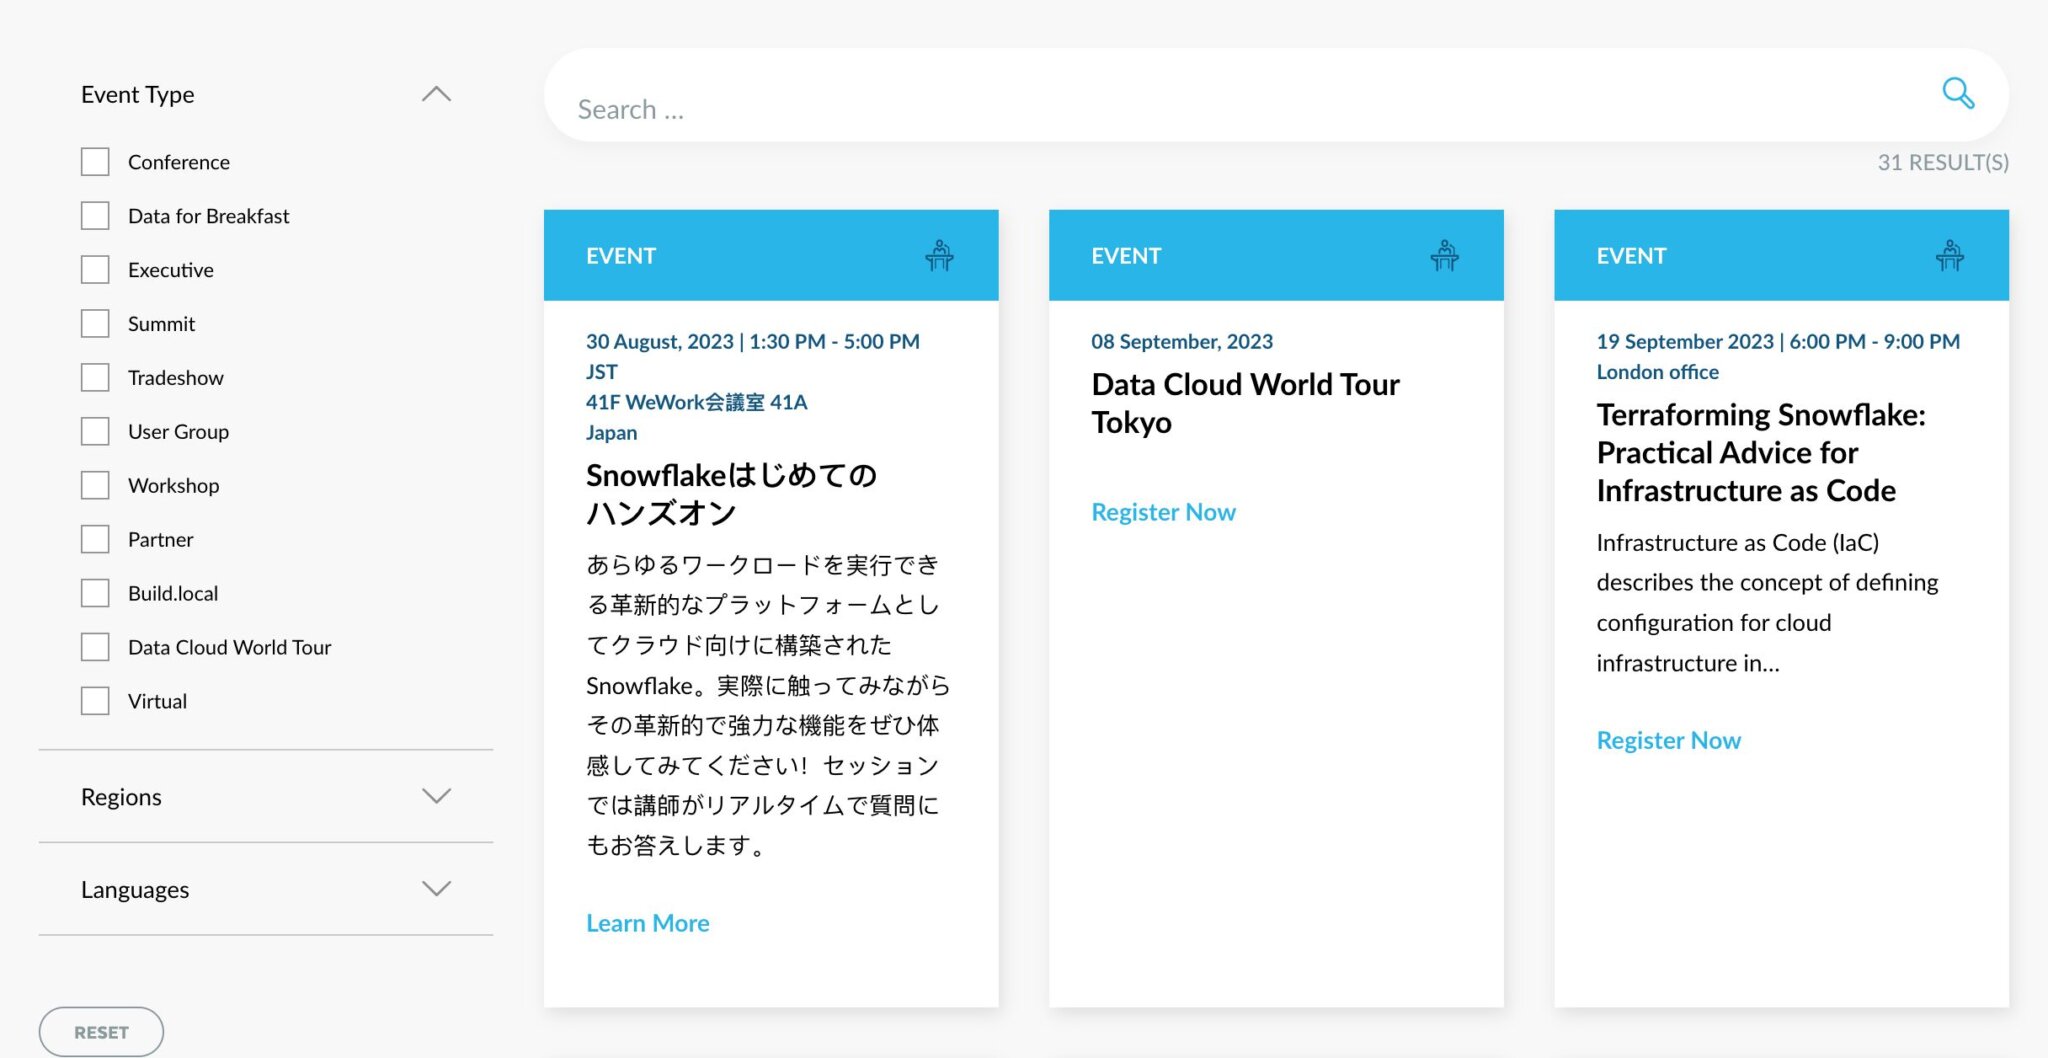The height and width of the screenshot is (1058, 2048).
Task: Click event icon on Snowflakeはじめての card
Action: click(x=939, y=256)
